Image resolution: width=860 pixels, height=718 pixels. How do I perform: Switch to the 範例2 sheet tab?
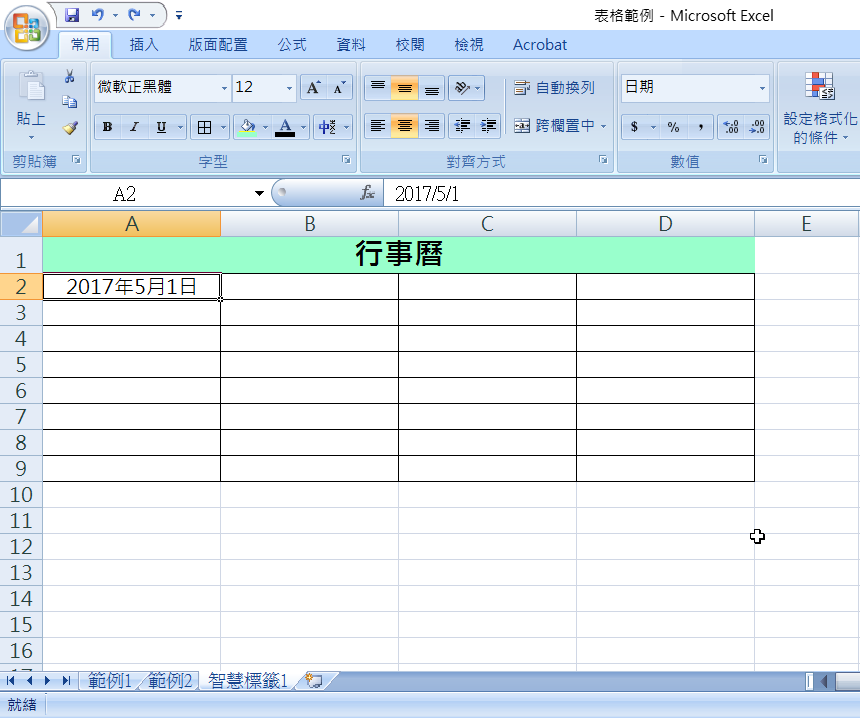click(170, 680)
